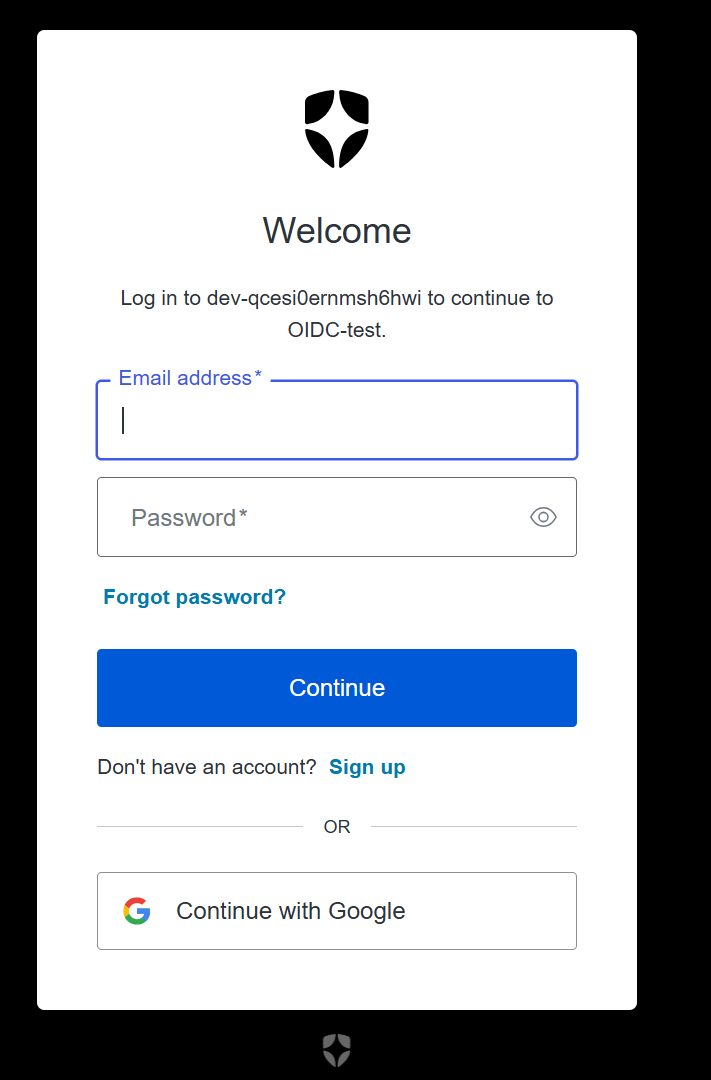This screenshot has width=711, height=1080.
Task: Click the divider line left of OR
Action: tap(200, 827)
